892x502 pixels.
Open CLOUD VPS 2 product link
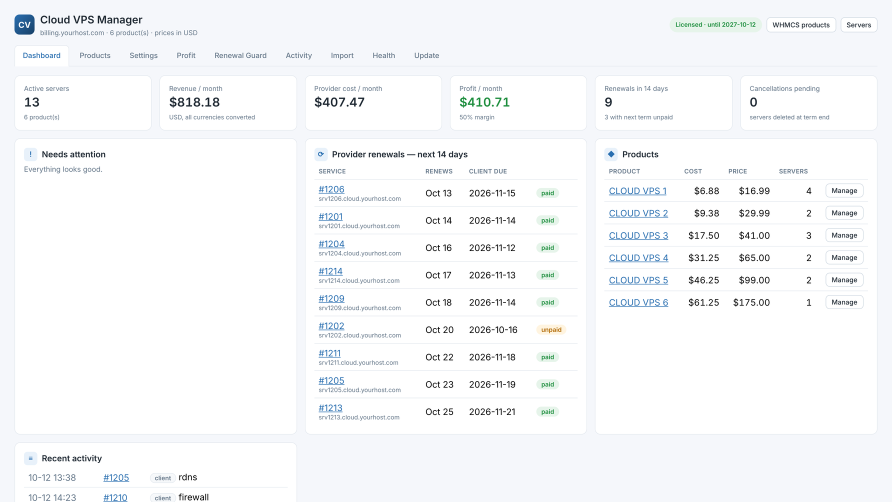[x=638, y=213]
